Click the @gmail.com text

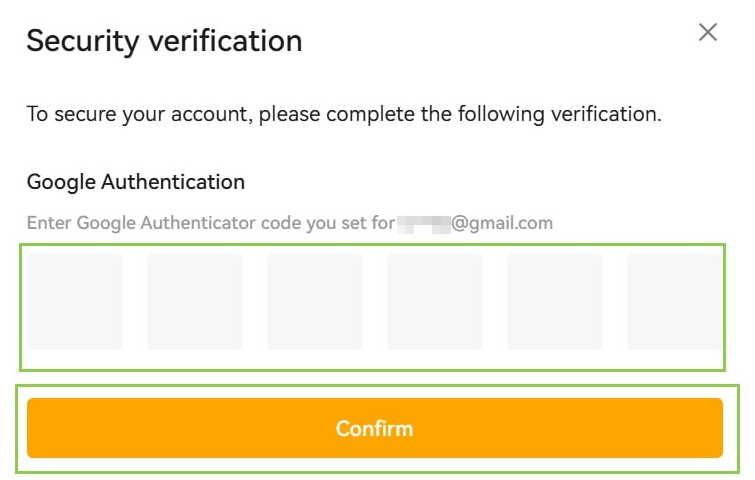pos(502,222)
